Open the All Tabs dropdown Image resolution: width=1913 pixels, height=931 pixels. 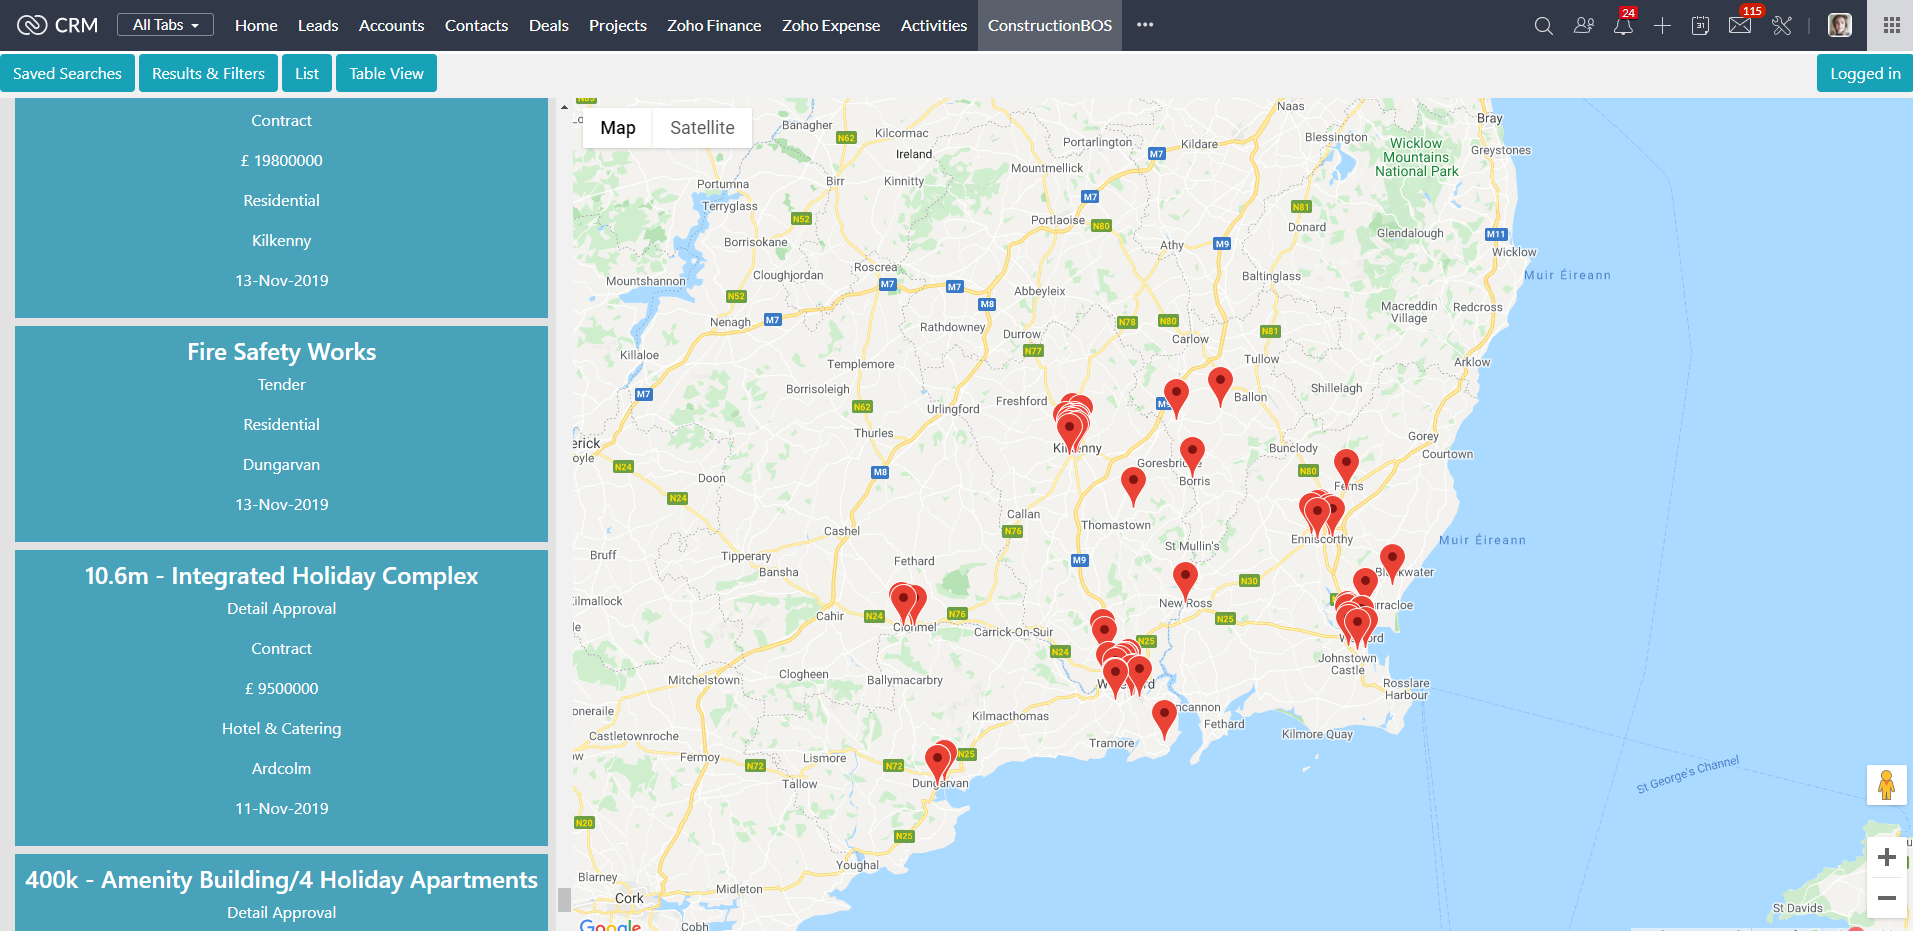165,25
